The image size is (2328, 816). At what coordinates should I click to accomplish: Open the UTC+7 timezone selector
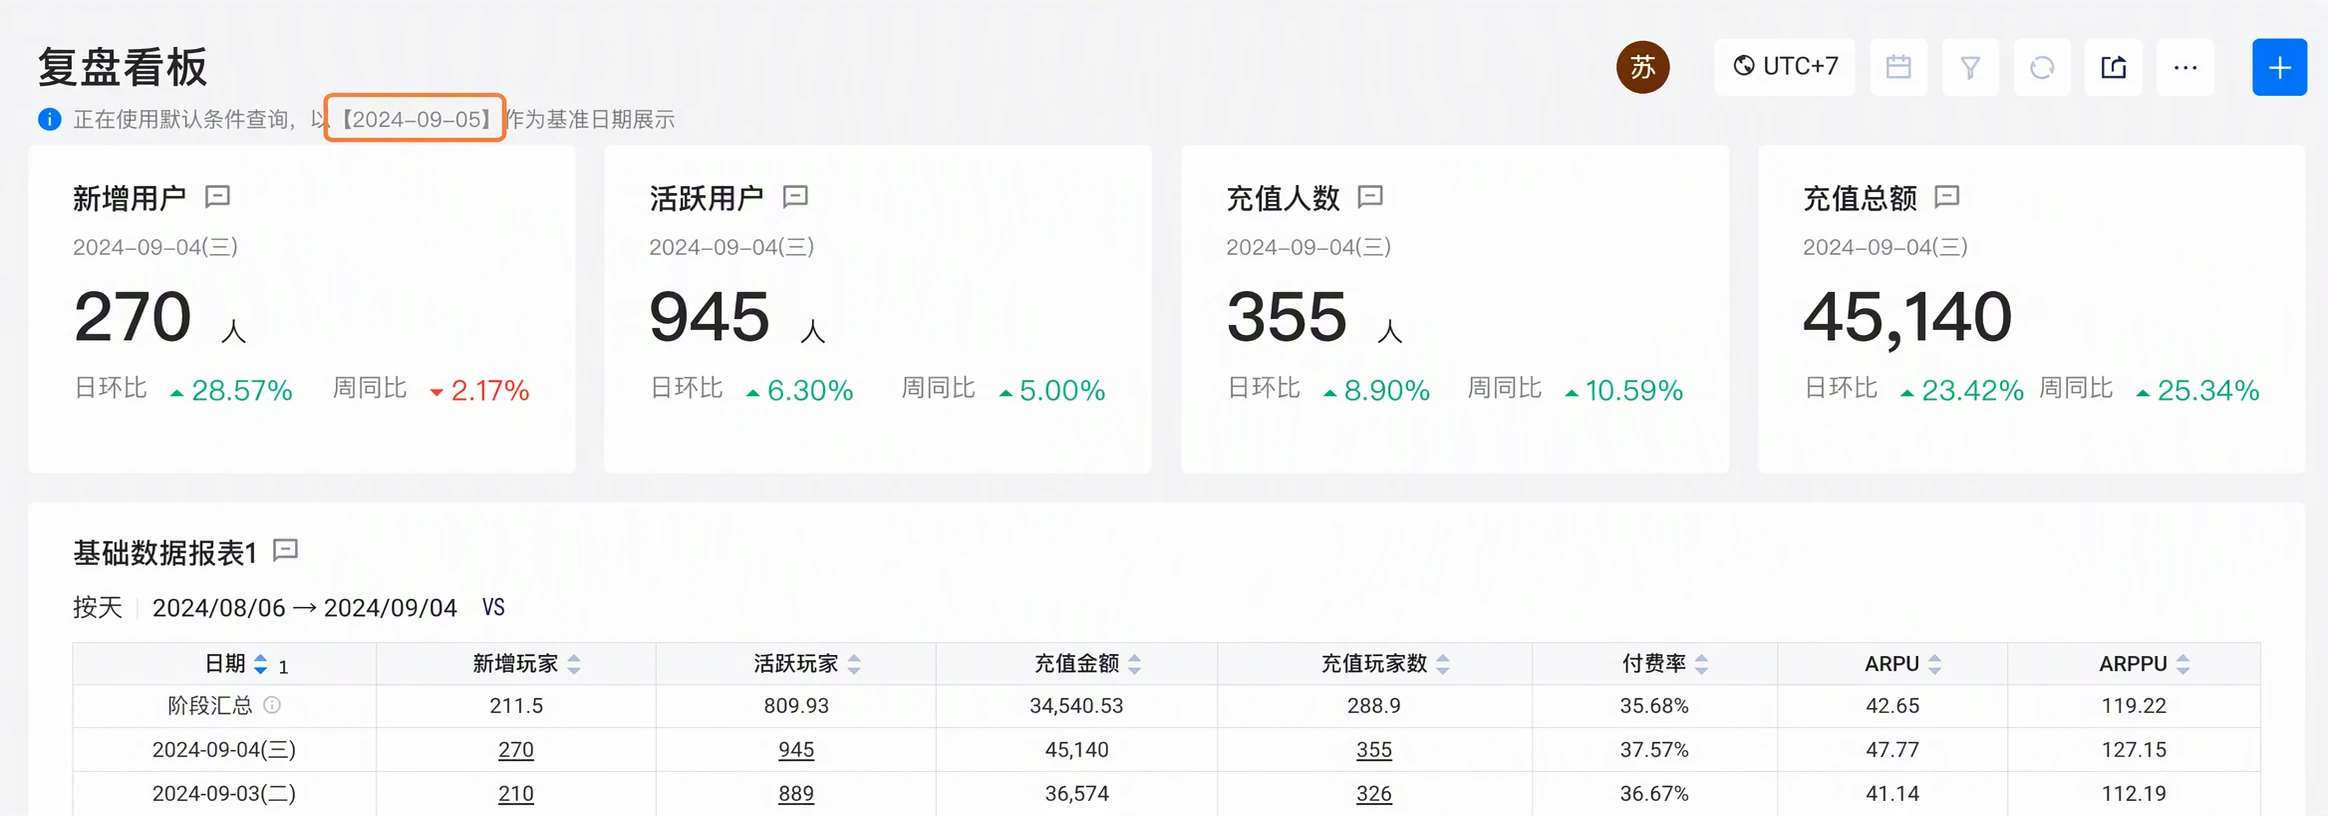tap(1784, 67)
